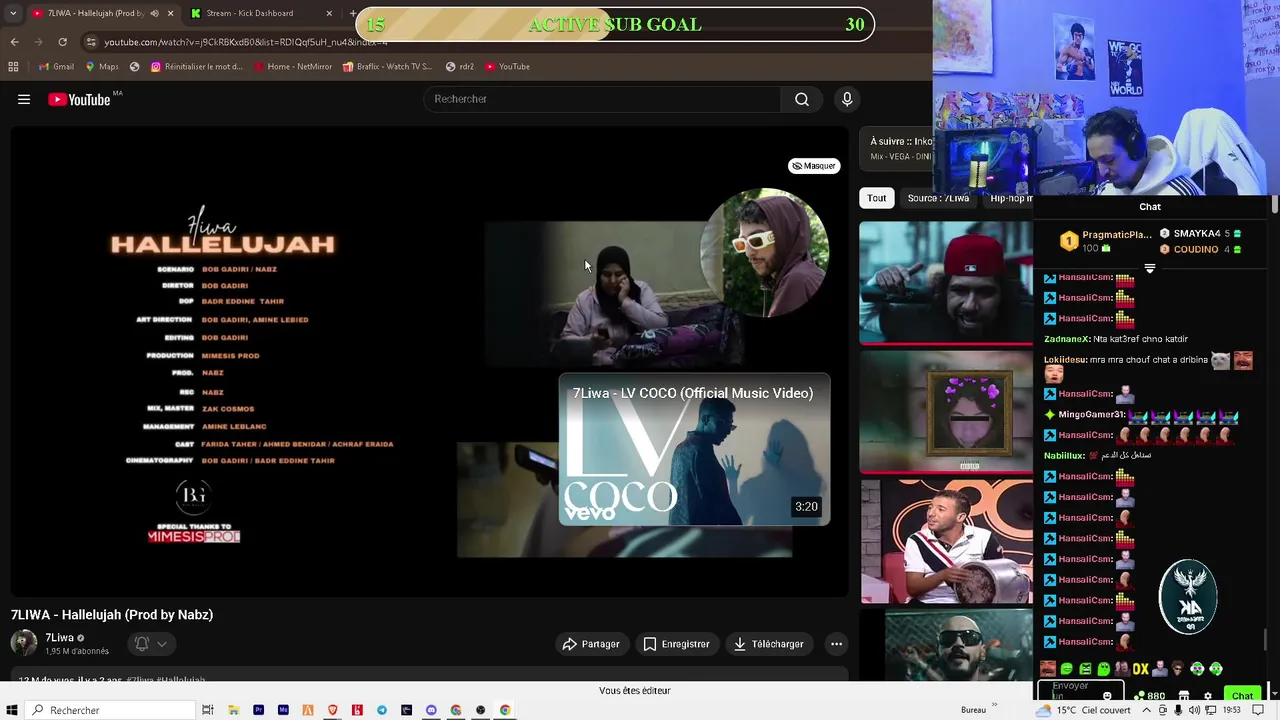Click the 7Liwa circular channel end-card
Viewport: 1280px width, 720px height.
click(764, 253)
